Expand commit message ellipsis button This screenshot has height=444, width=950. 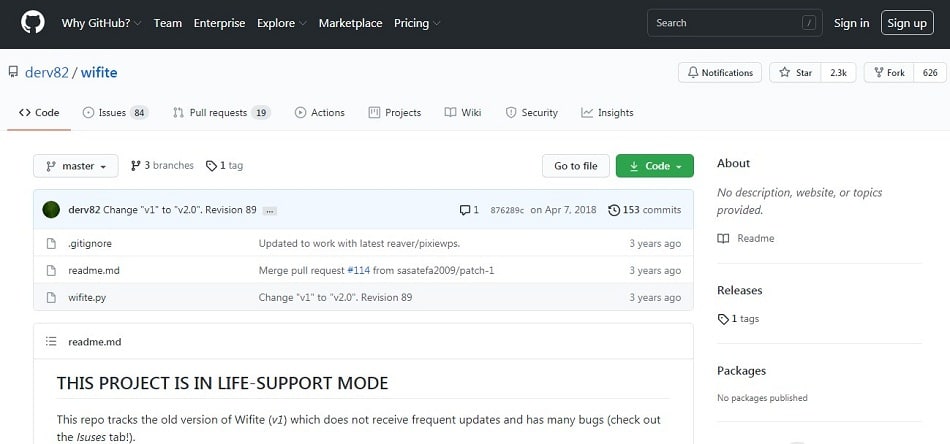point(270,211)
